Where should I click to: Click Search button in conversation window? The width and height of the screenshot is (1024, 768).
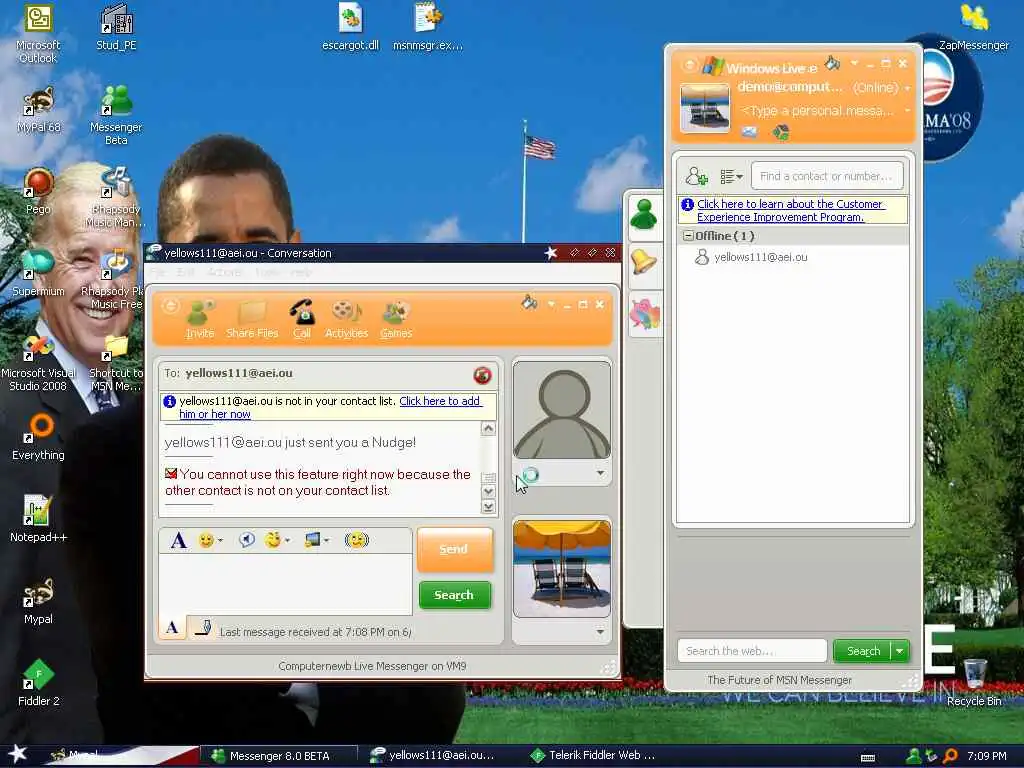coord(454,595)
